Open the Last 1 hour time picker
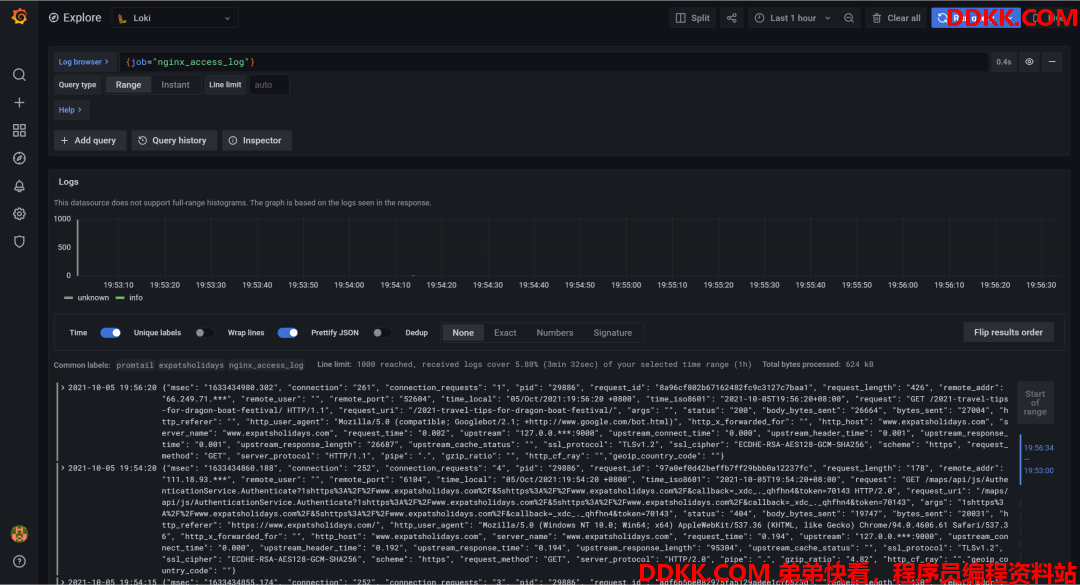The height and width of the screenshot is (585, 1080). click(x=793, y=18)
